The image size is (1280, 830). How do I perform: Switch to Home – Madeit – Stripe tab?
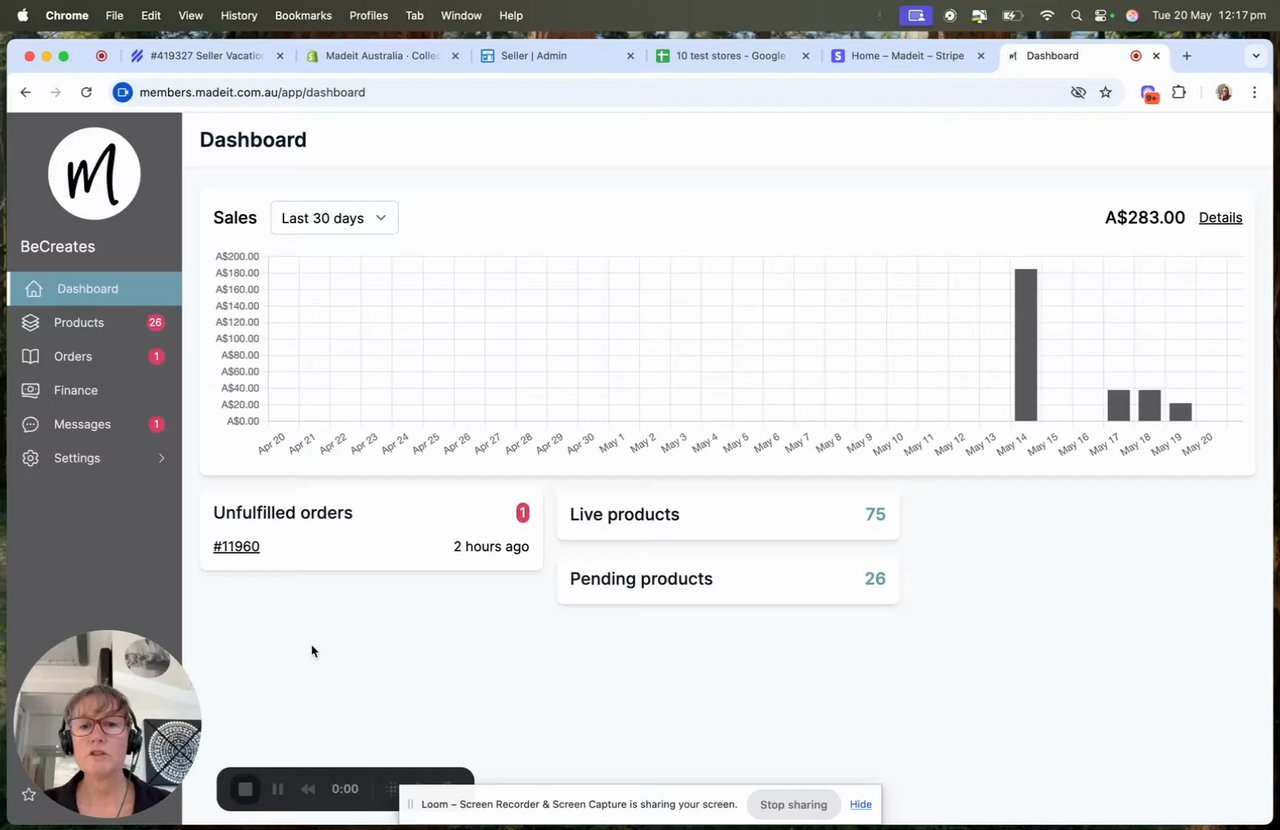point(908,56)
